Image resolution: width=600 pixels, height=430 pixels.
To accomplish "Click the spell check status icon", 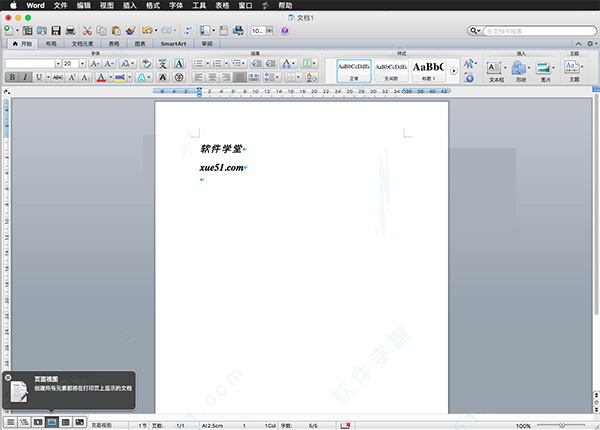I will [x=345, y=425].
